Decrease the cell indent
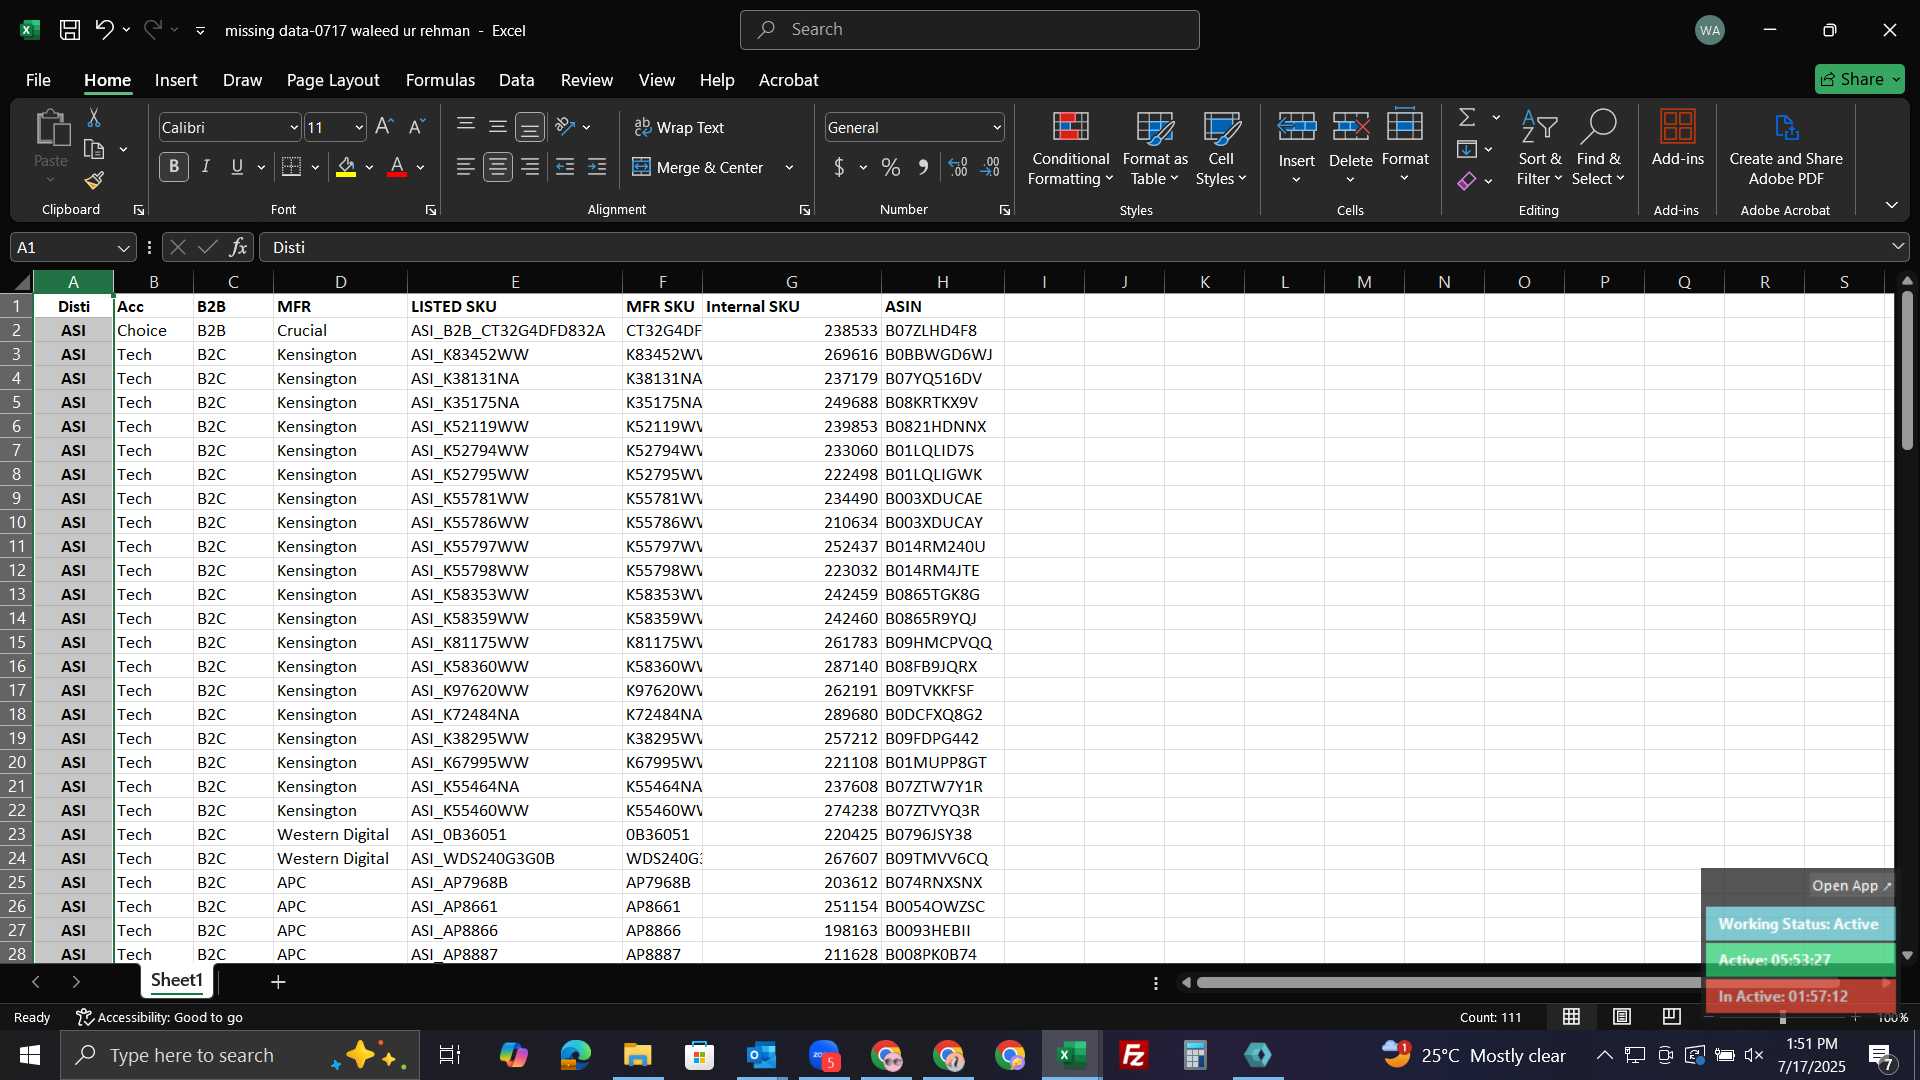 pyautogui.click(x=565, y=167)
